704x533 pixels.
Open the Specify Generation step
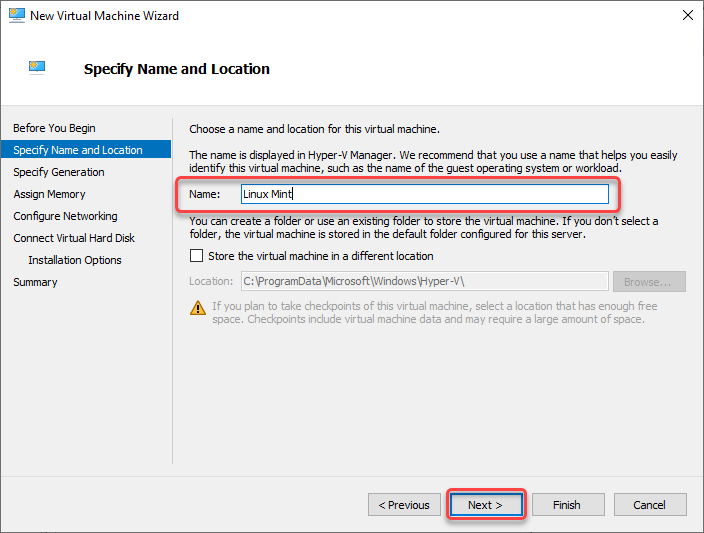59,172
